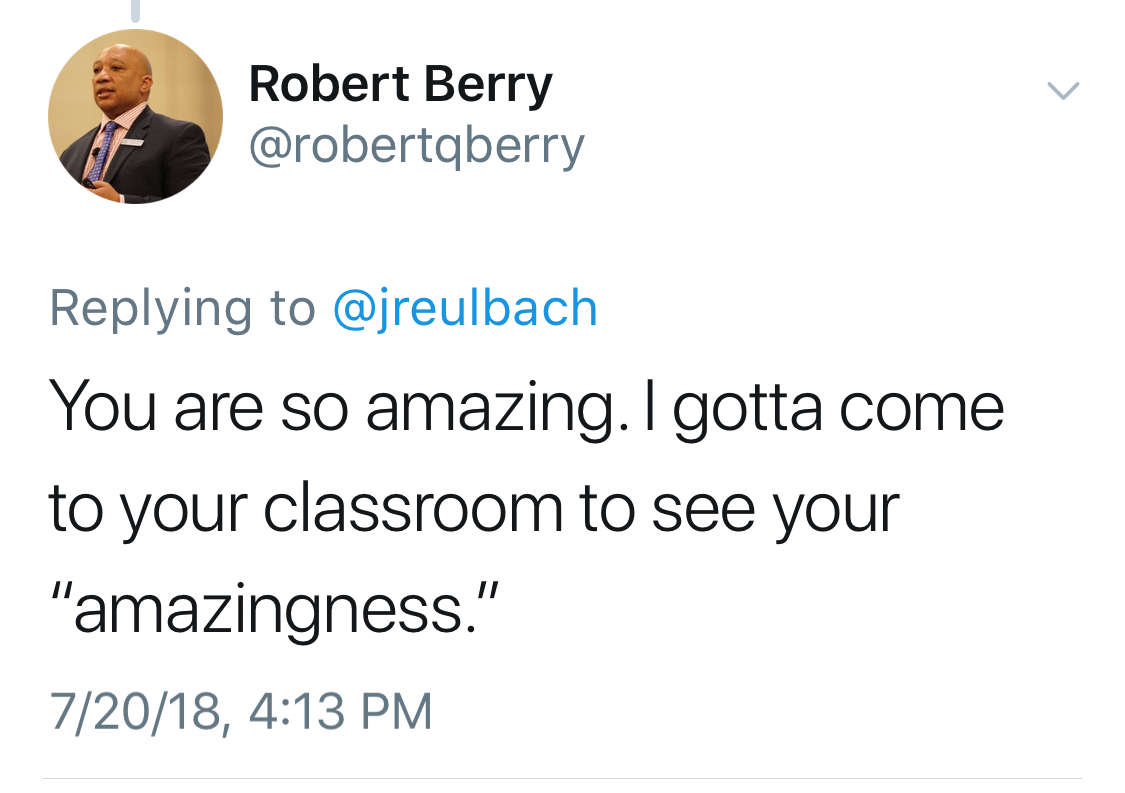Open the @jreulbach mentioned profile
This screenshot has width=1125, height=793.
pyautogui.click(x=464, y=307)
